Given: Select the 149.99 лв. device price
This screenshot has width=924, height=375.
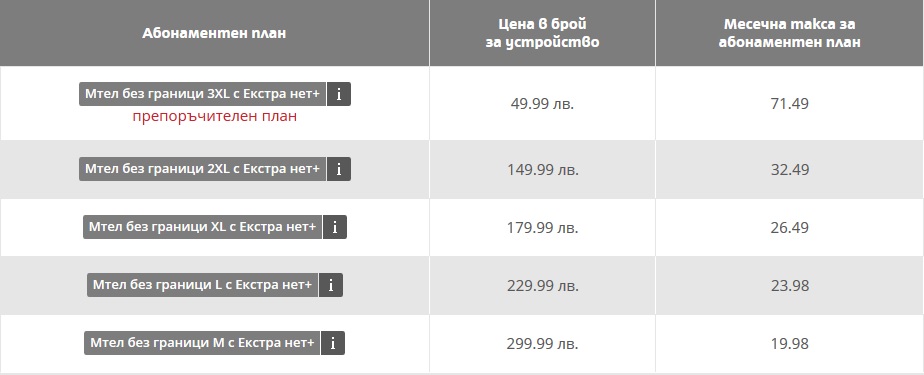Looking at the screenshot, I should click(x=543, y=170).
